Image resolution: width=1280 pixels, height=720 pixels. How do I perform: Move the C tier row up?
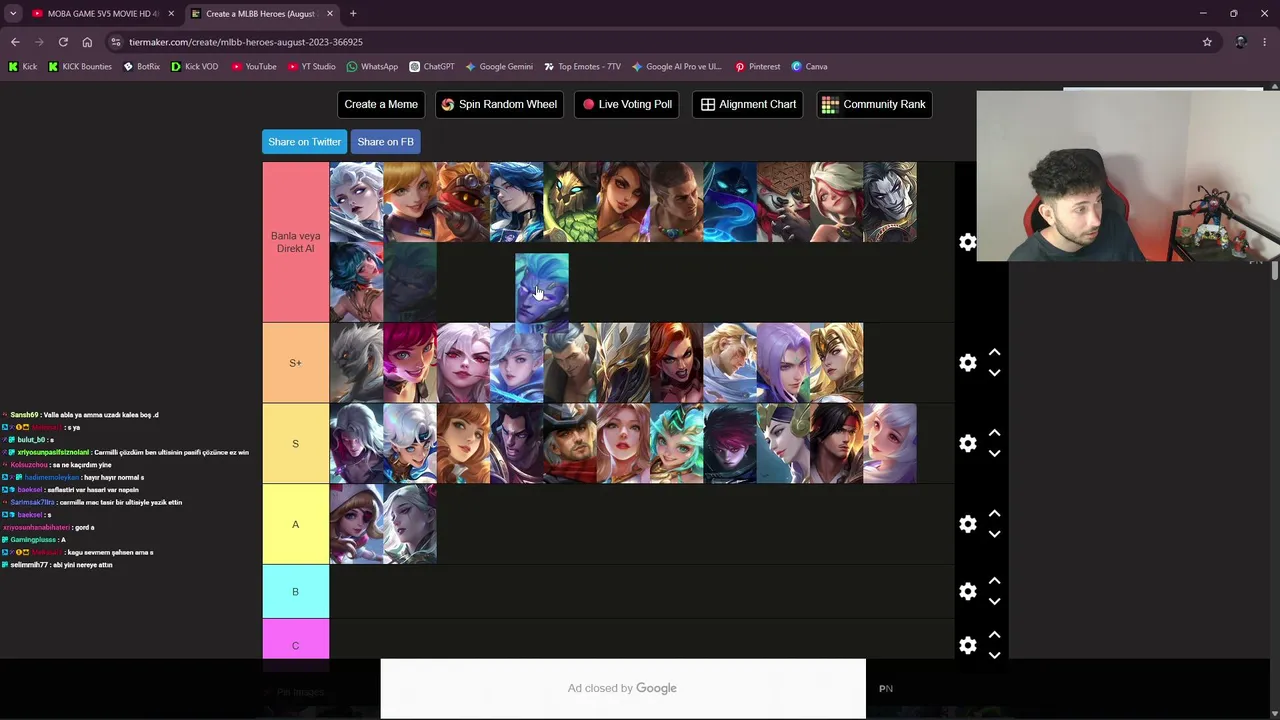[x=994, y=635]
